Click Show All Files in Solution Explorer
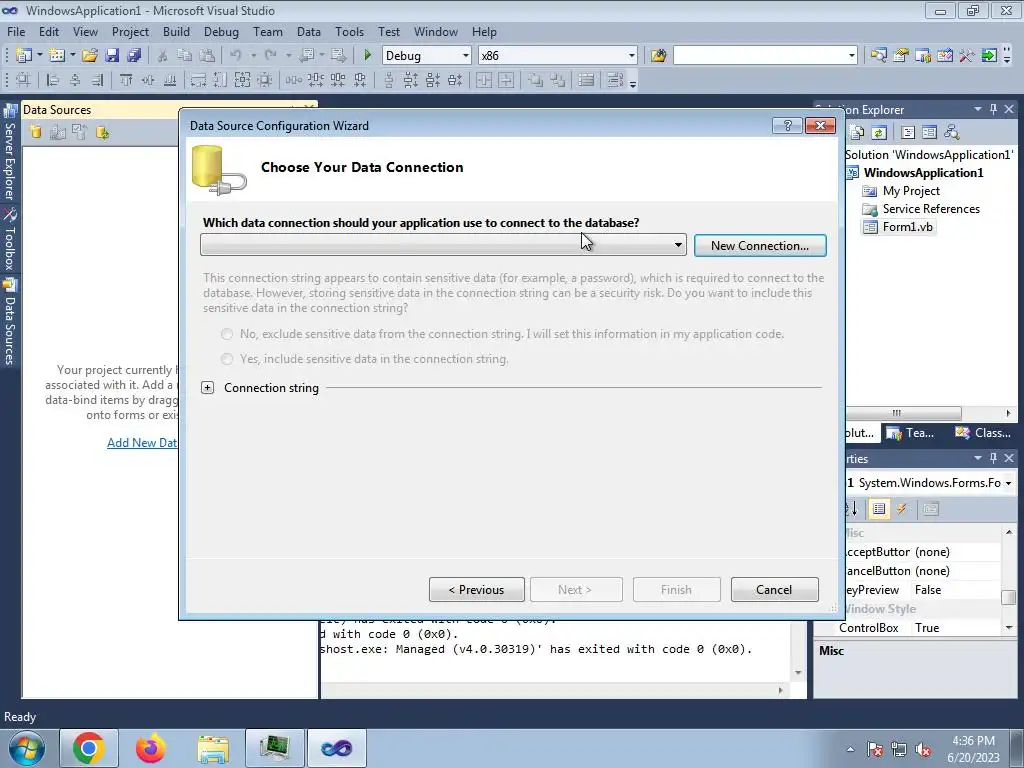The image size is (1024, 768). point(857,133)
